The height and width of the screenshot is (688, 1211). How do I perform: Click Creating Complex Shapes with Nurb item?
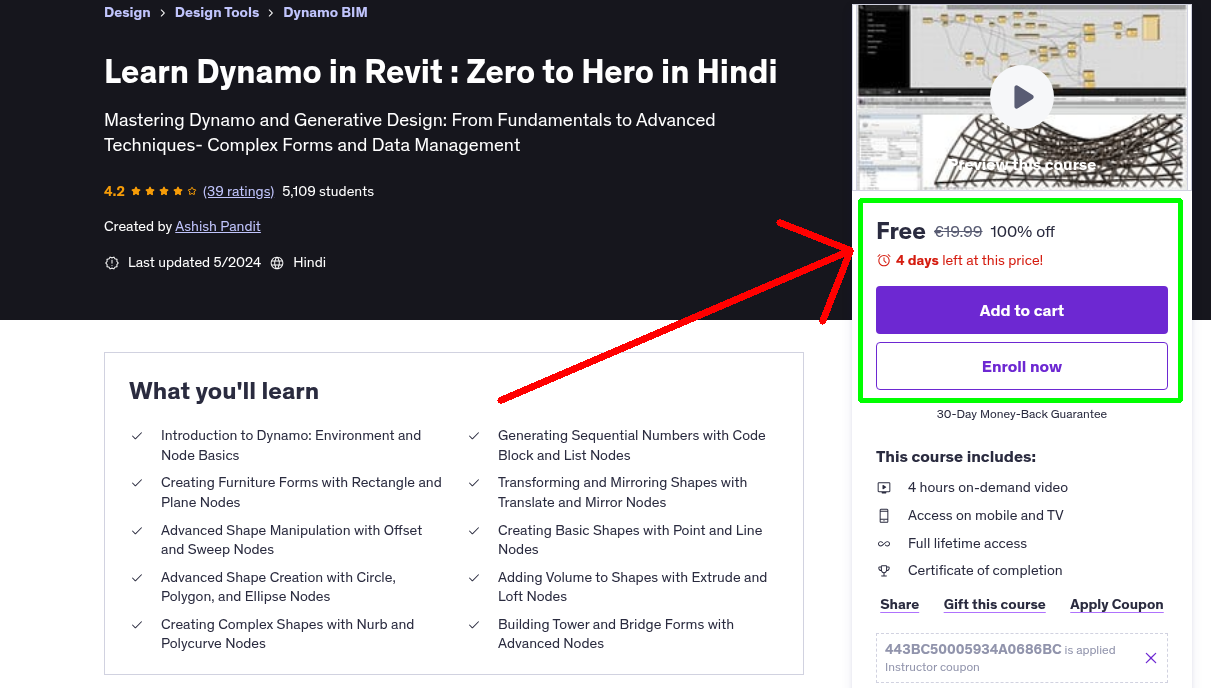288,634
